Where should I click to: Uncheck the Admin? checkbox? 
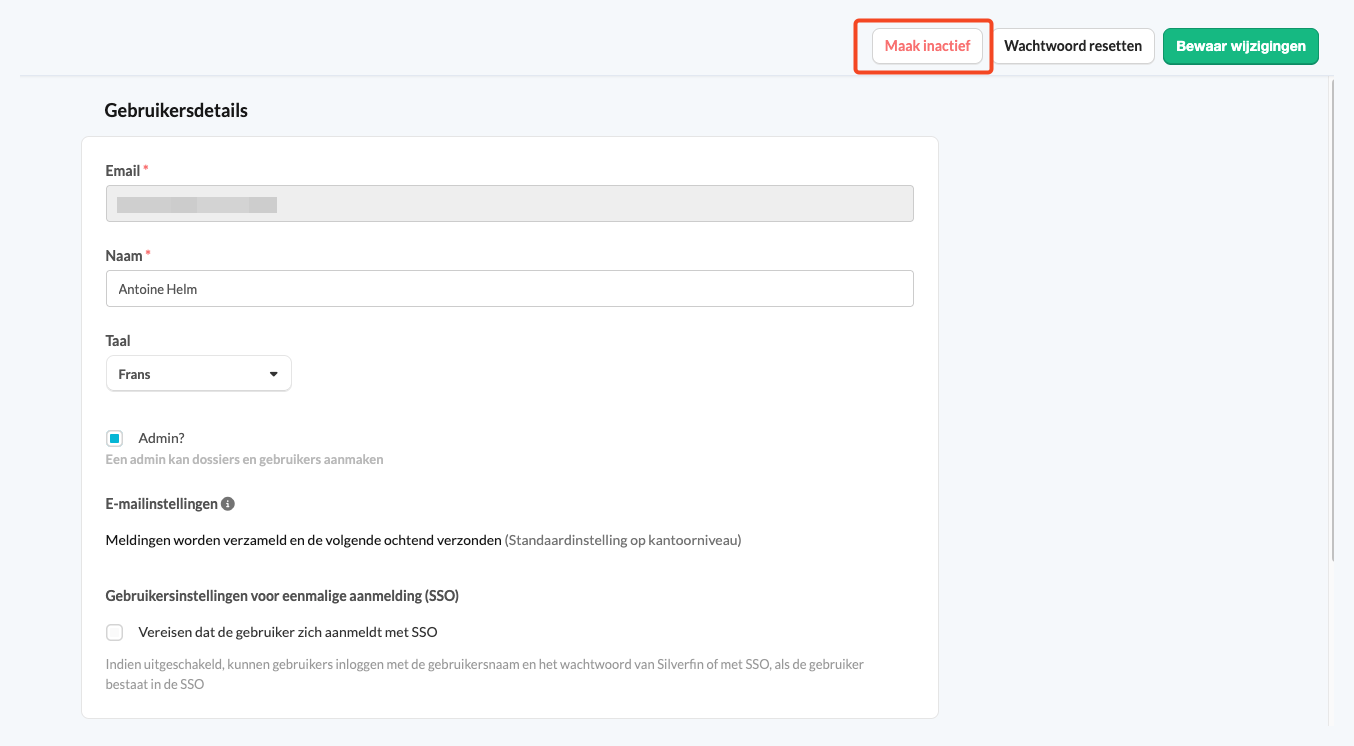point(115,438)
